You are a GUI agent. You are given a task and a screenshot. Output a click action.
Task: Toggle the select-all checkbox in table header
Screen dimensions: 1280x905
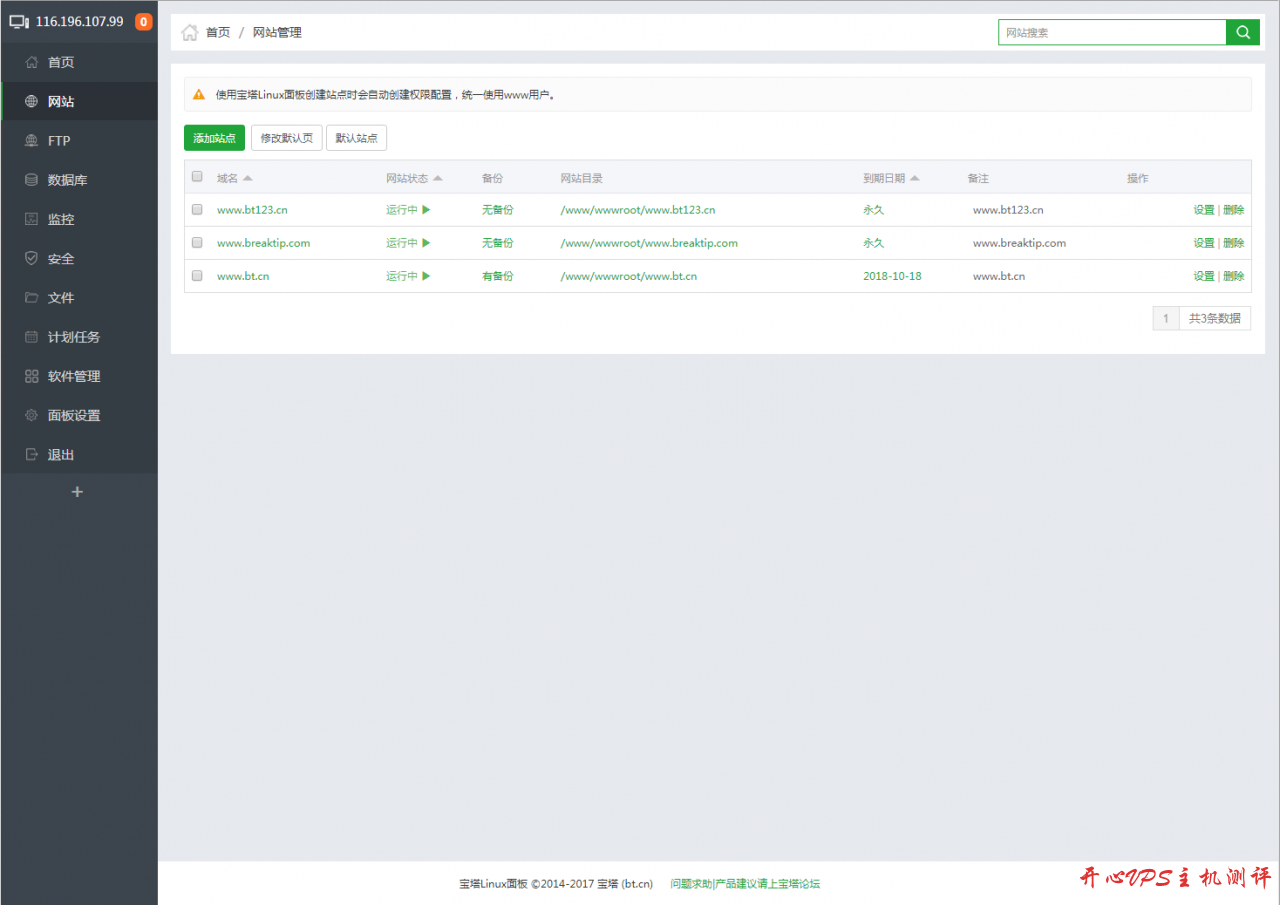click(x=197, y=177)
